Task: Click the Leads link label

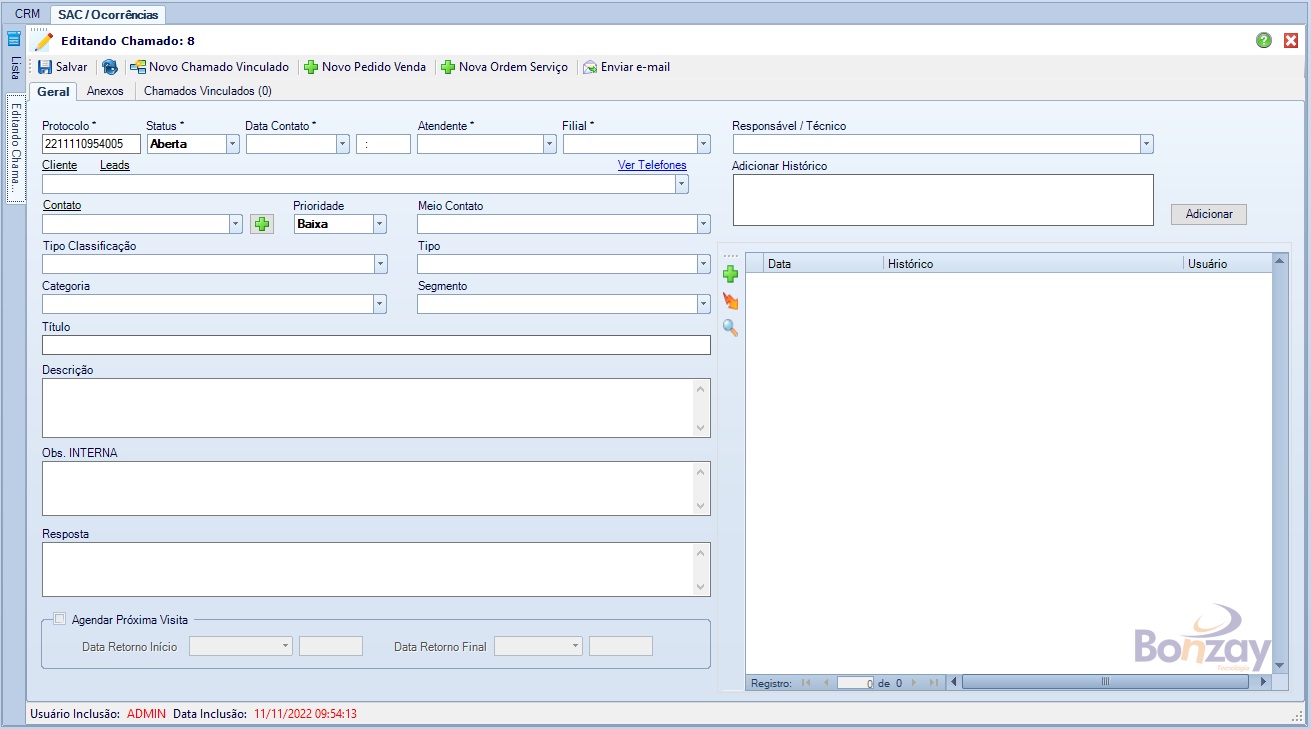Action: coord(115,165)
